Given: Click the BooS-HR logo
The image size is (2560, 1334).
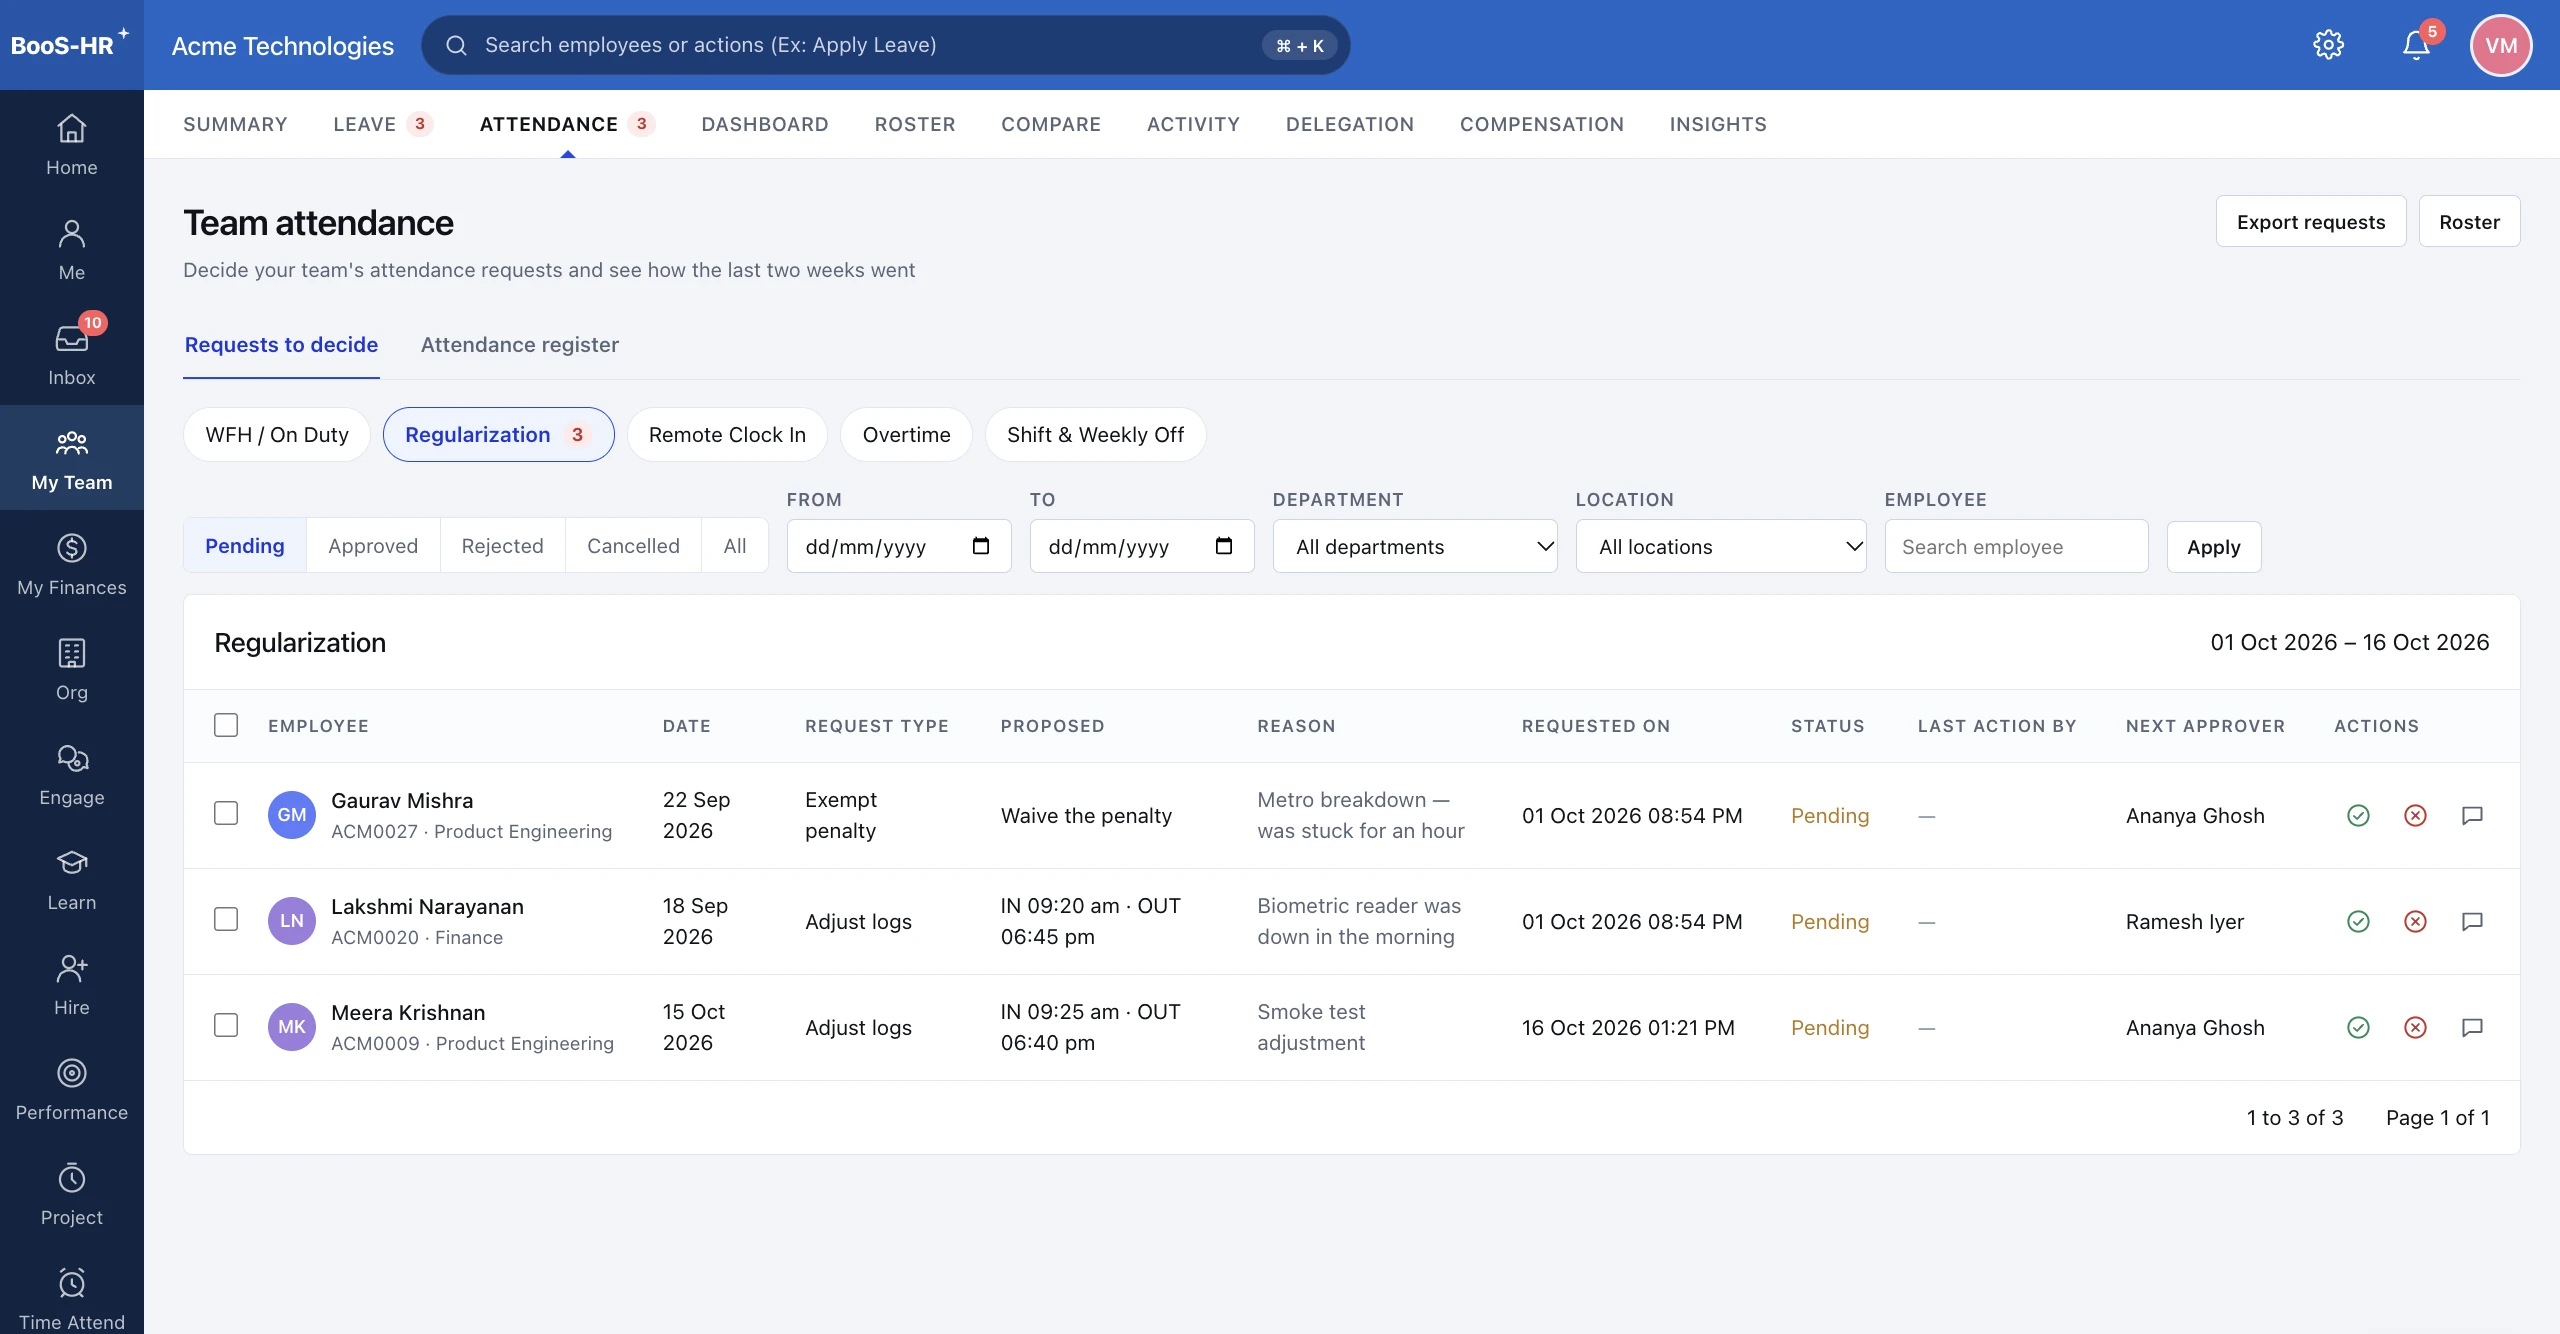Looking at the screenshot, I should pos(69,45).
